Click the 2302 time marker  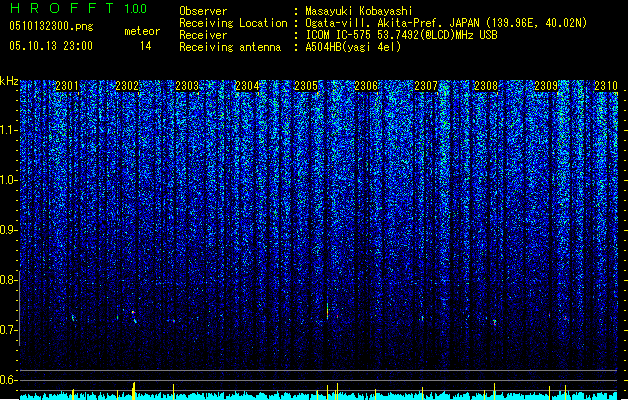(x=127, y=86)
